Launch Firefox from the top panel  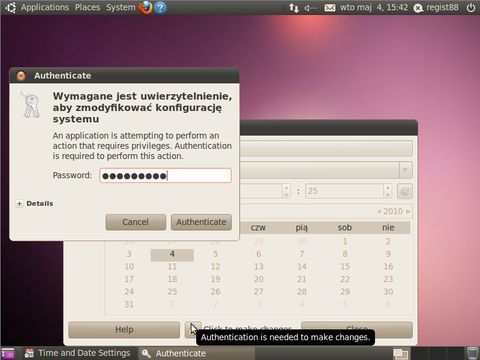[146, 7]
